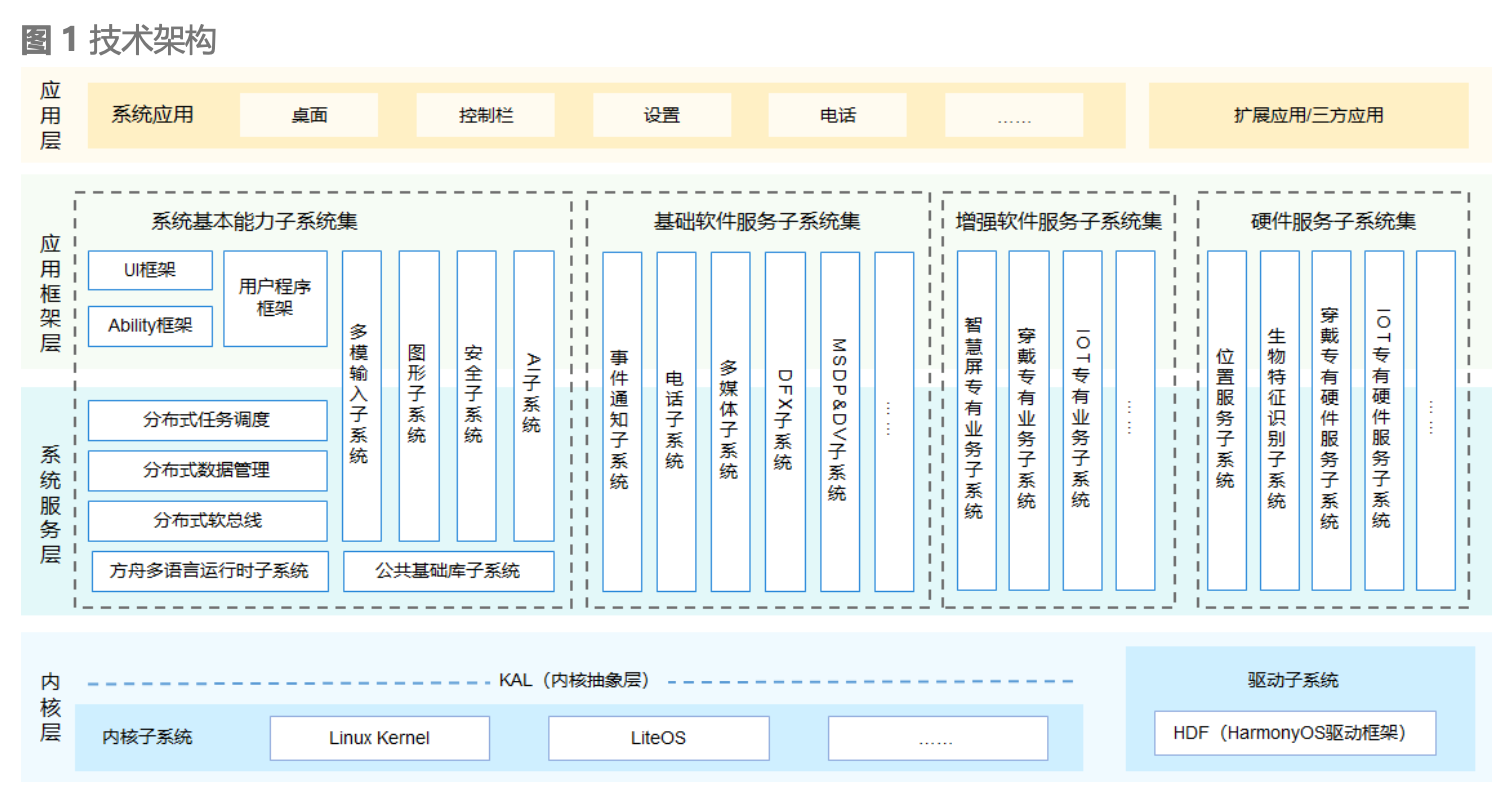This screenshot has width=1508, height=808.
Task: Select the 穿戴专有业务子系统 column
Action: point(1029,421)
